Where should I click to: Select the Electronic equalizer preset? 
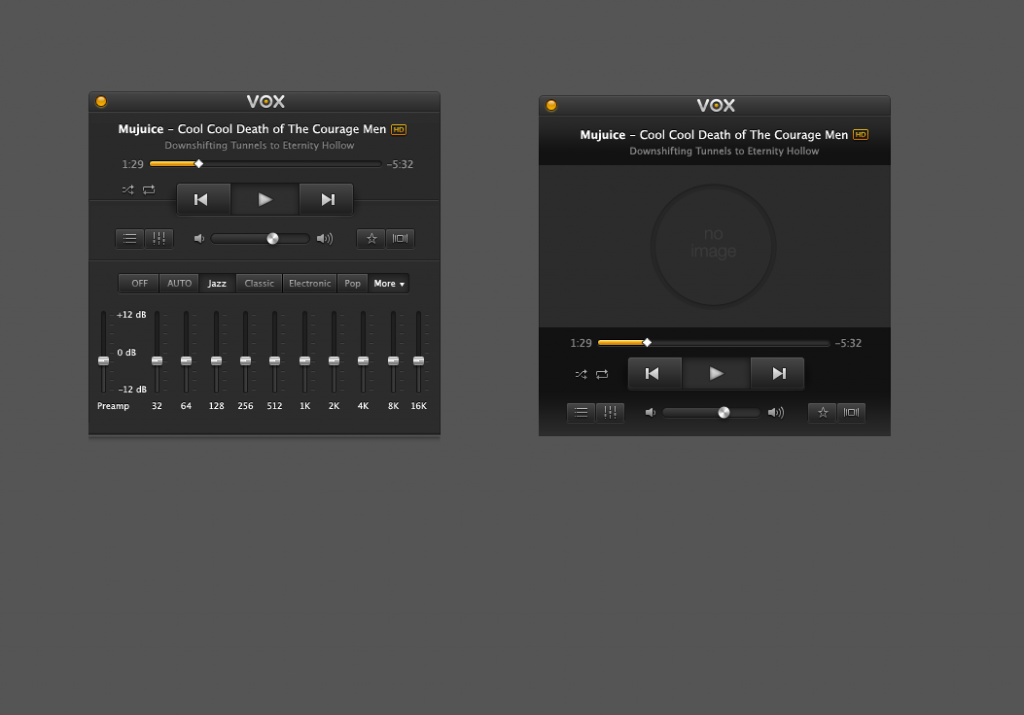tap(310, 283)
